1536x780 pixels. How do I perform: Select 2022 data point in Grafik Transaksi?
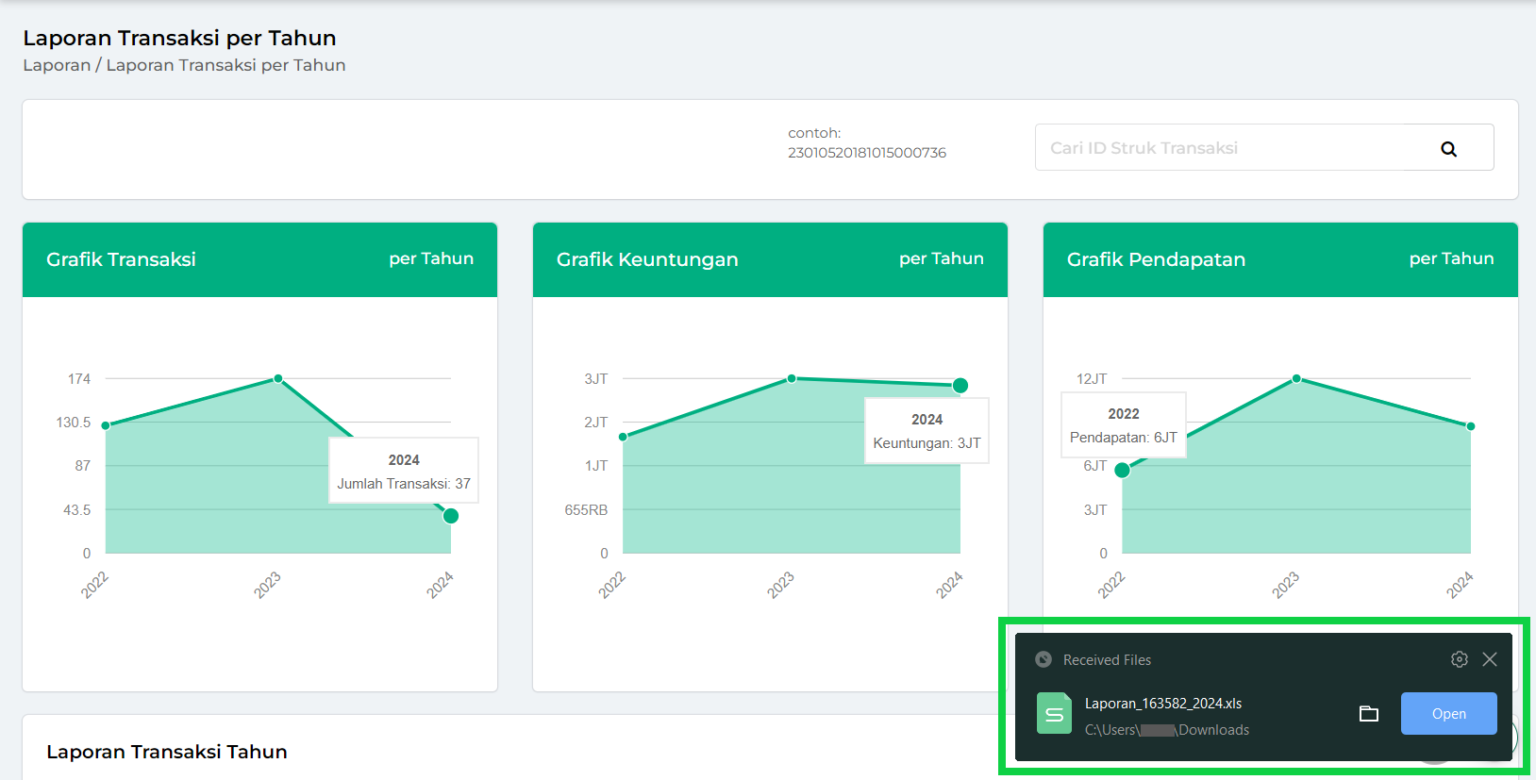tap(105, 425)
